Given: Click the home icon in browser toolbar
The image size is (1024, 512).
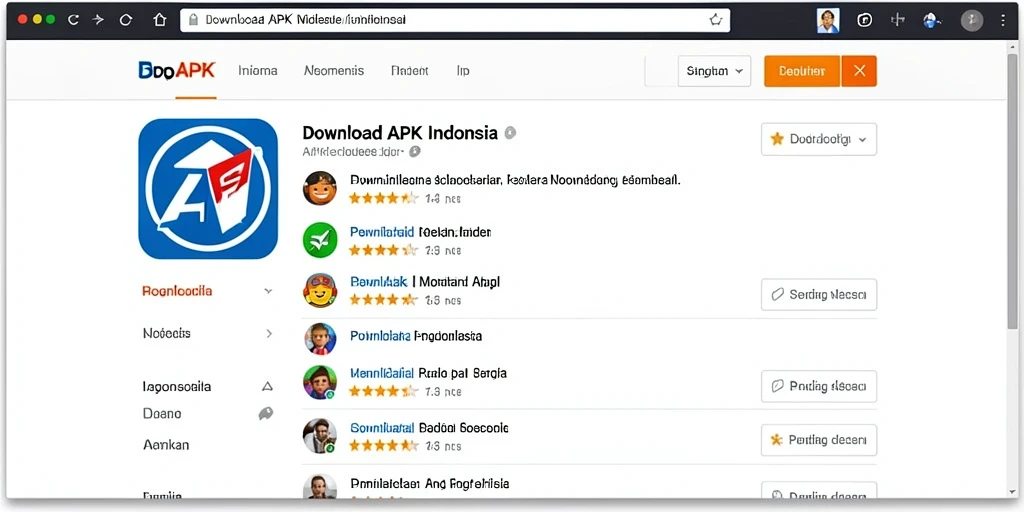Looking at the screenshot, I should click(159, 20).
